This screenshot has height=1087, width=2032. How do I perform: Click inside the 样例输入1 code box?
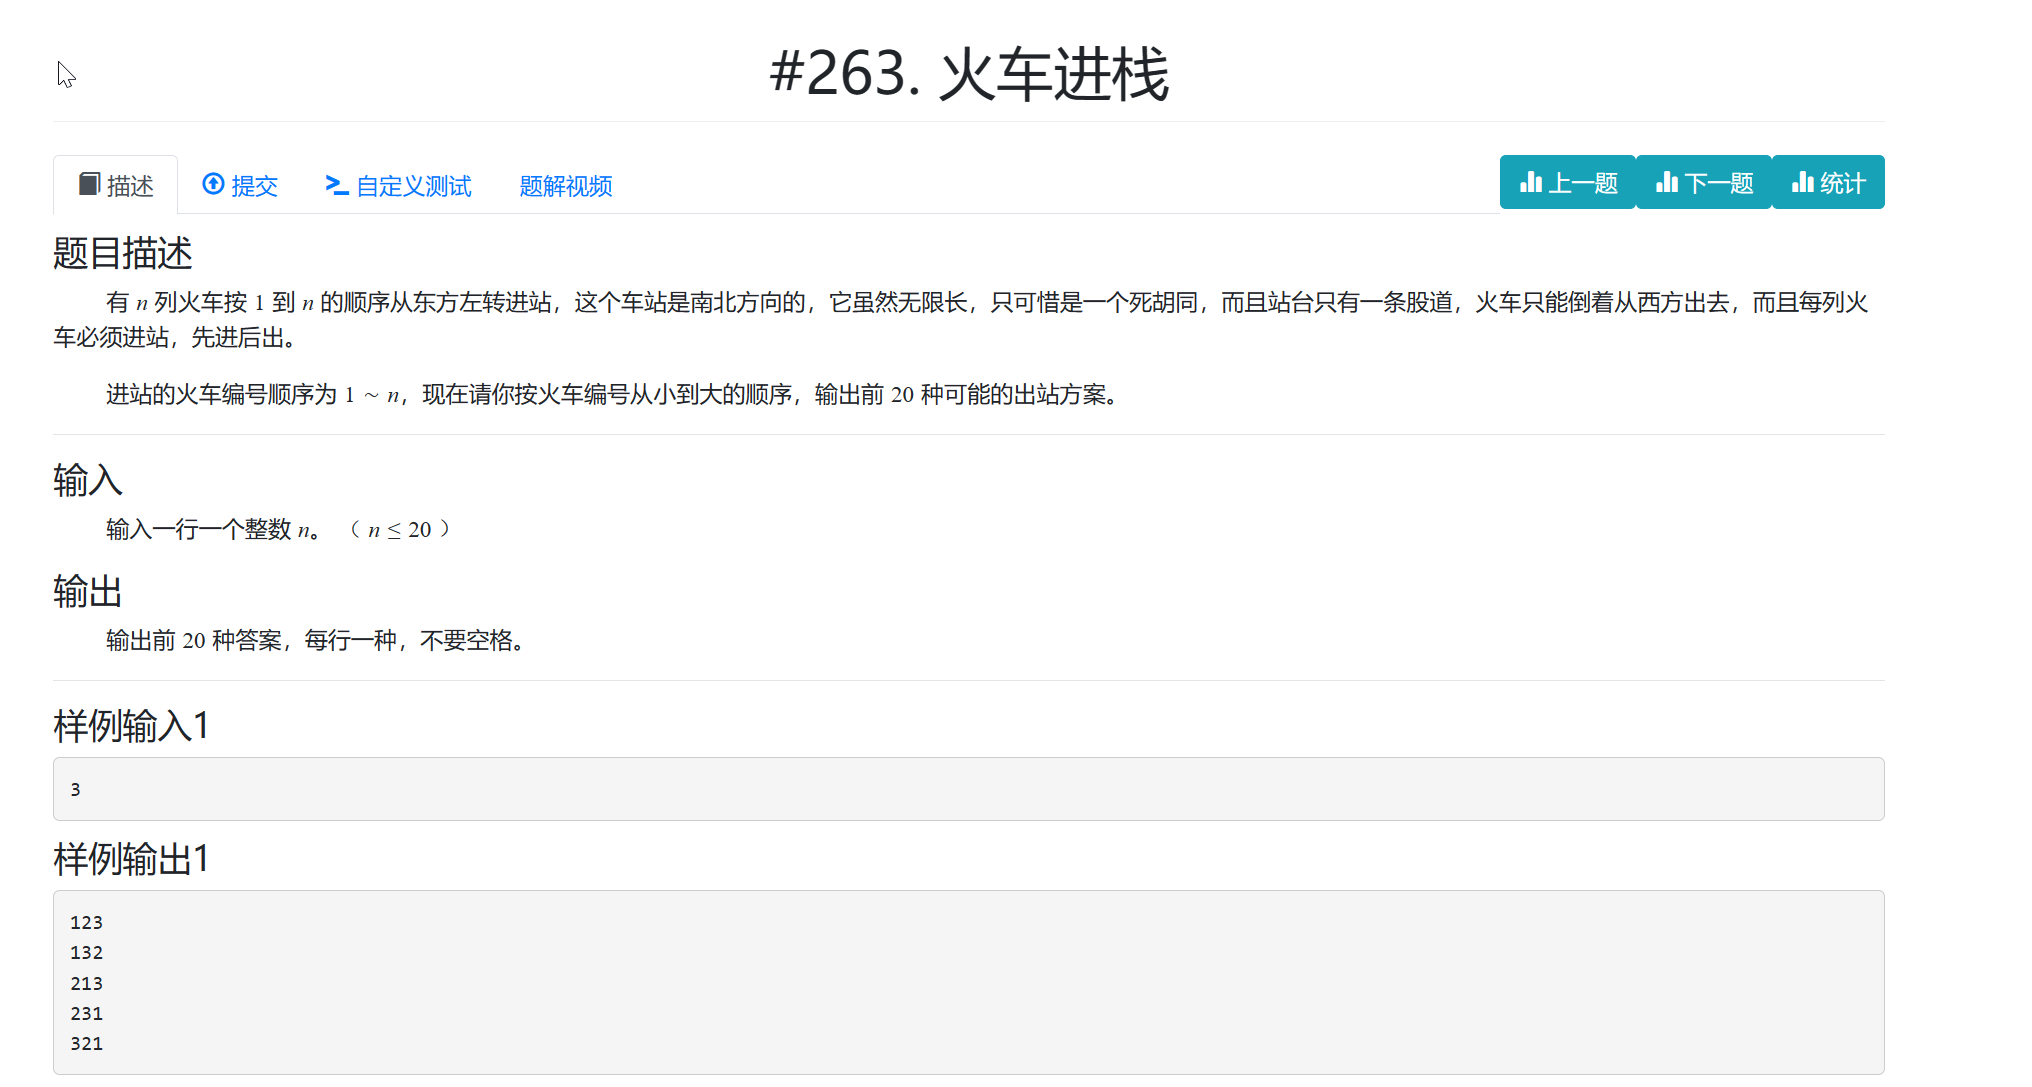click(x=968, y=789)
